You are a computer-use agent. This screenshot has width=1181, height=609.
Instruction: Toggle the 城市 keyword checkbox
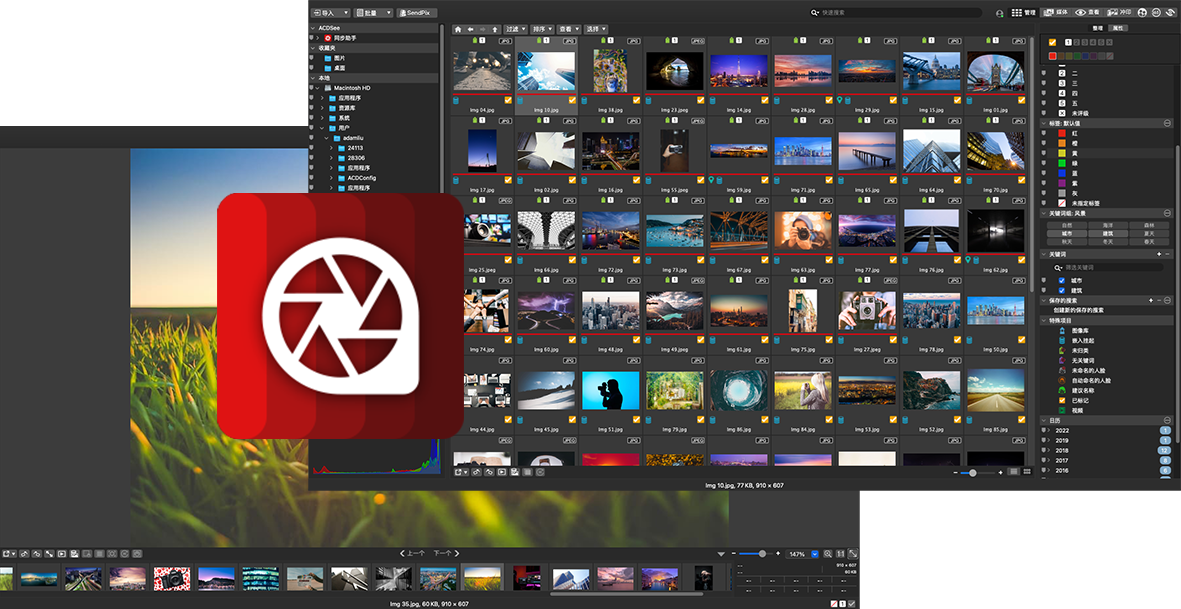tap(1062, 280)
